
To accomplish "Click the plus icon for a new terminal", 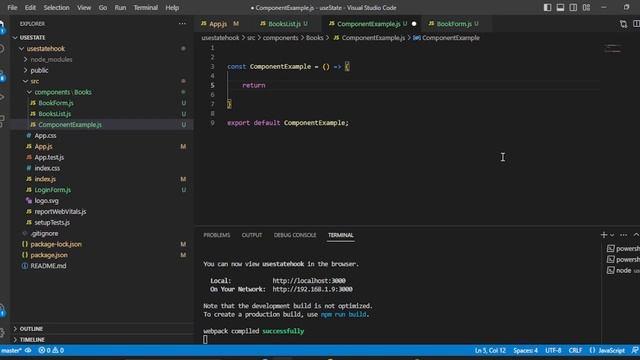I will [604, 235].
